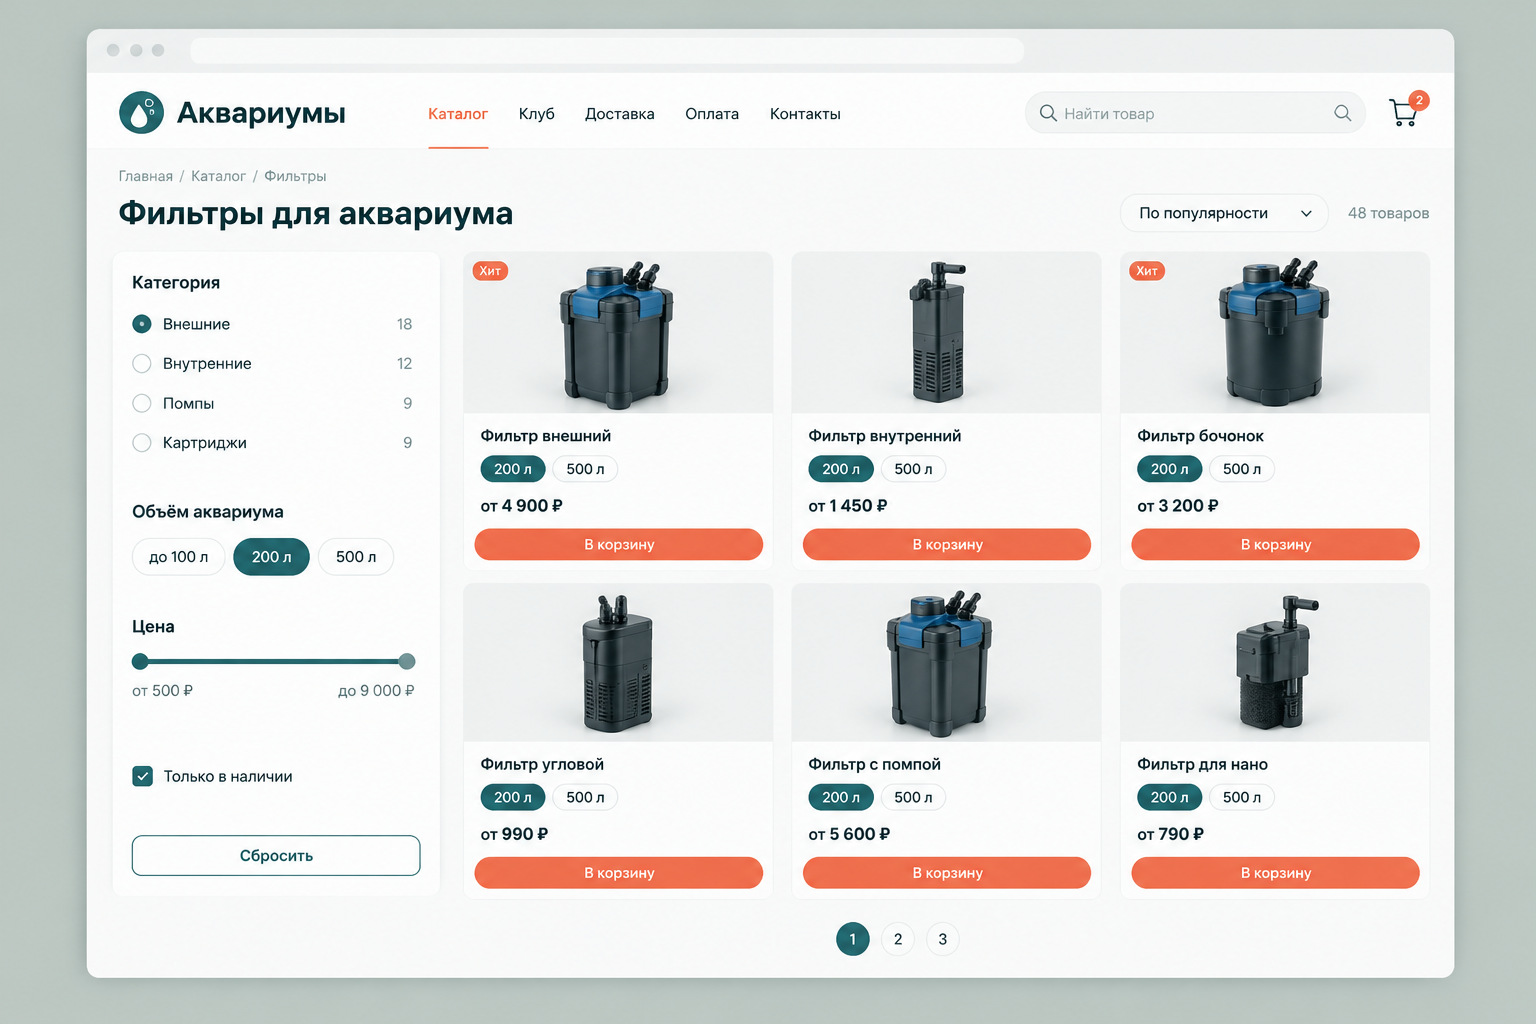Screen dimensions: 1536x1024
Task: Select 500 л option on Фильтр с помпой
Action: pyautogui.click(x=913, y=797)
